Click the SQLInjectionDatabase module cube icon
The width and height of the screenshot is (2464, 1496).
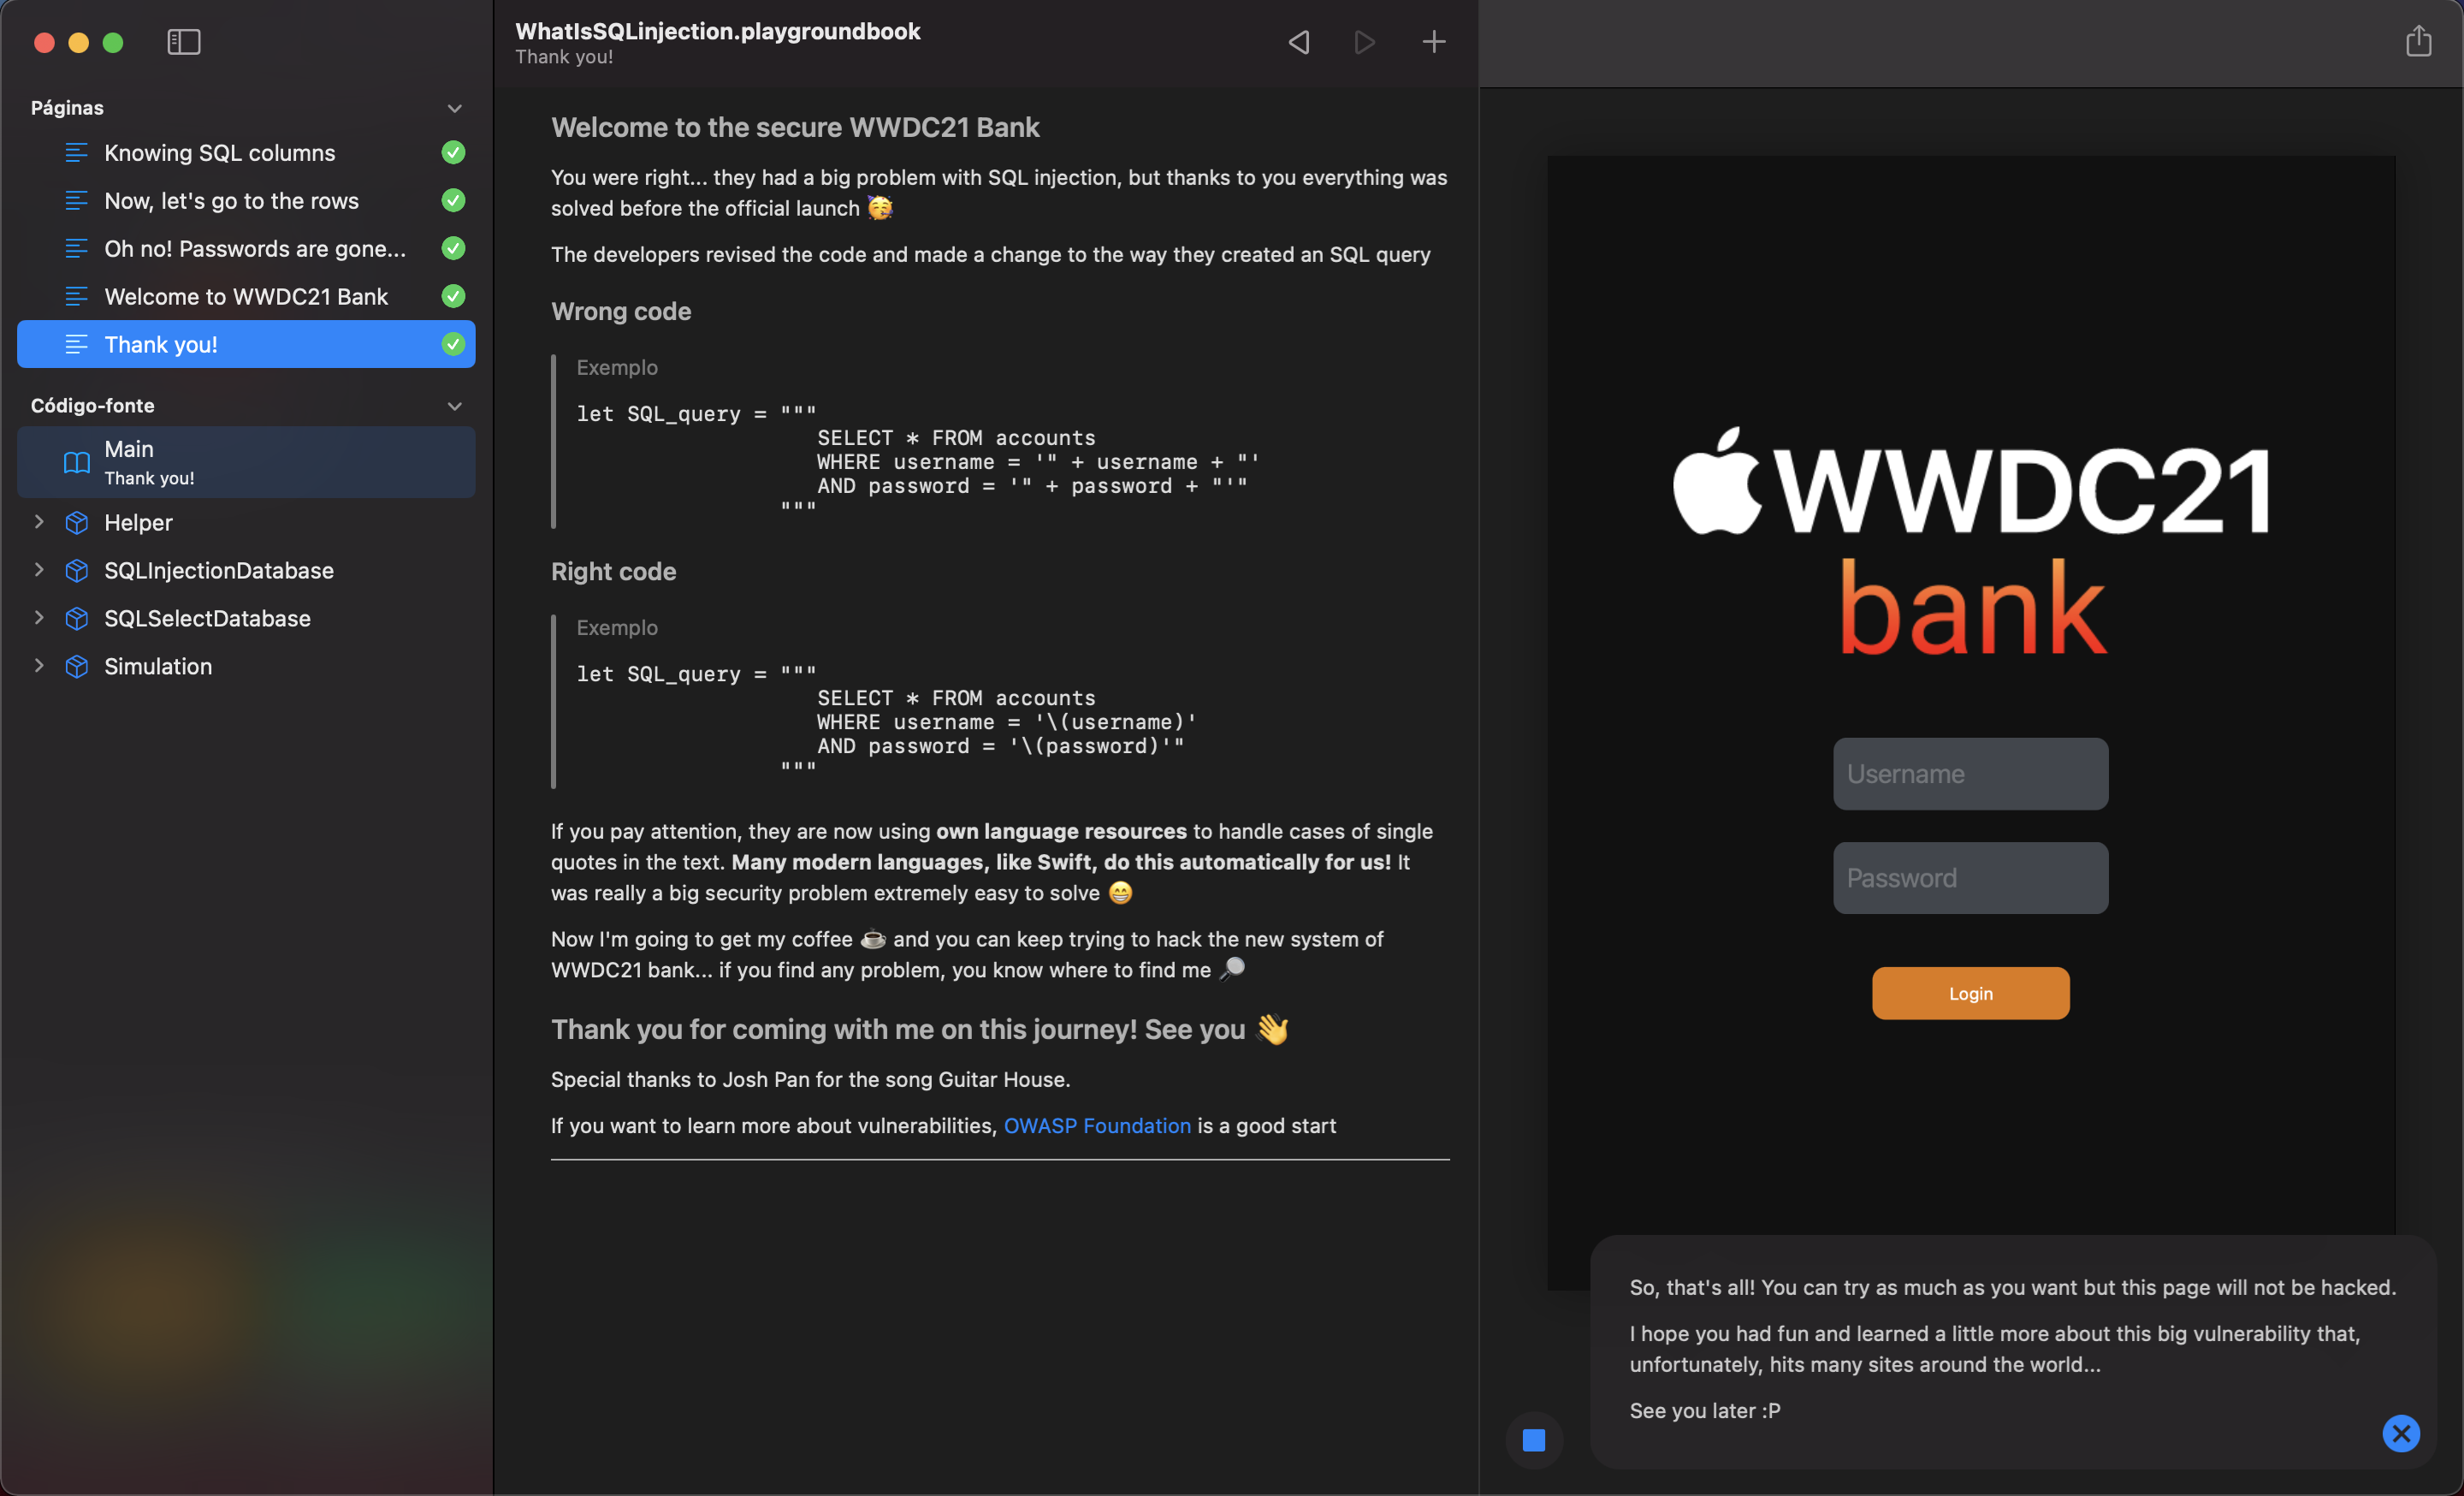(x=76, y=571)
